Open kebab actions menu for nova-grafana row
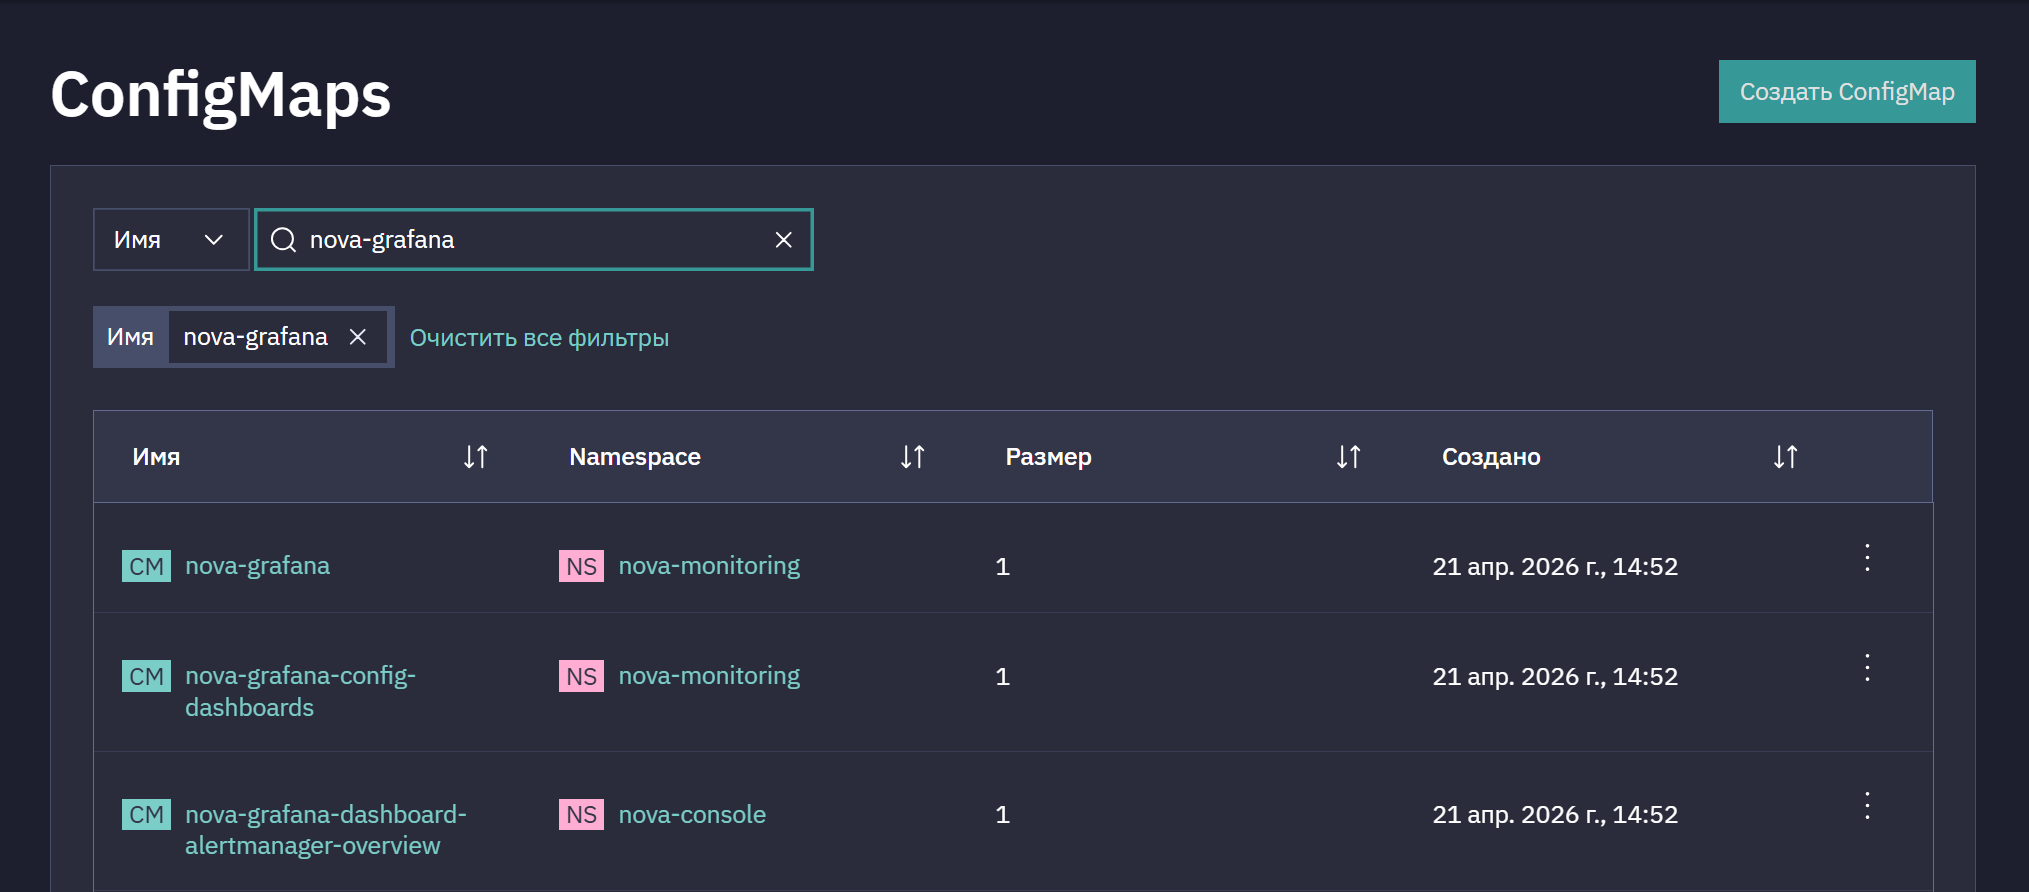The height and width of the screenshot is (892, 2029). pos(1867,558)
